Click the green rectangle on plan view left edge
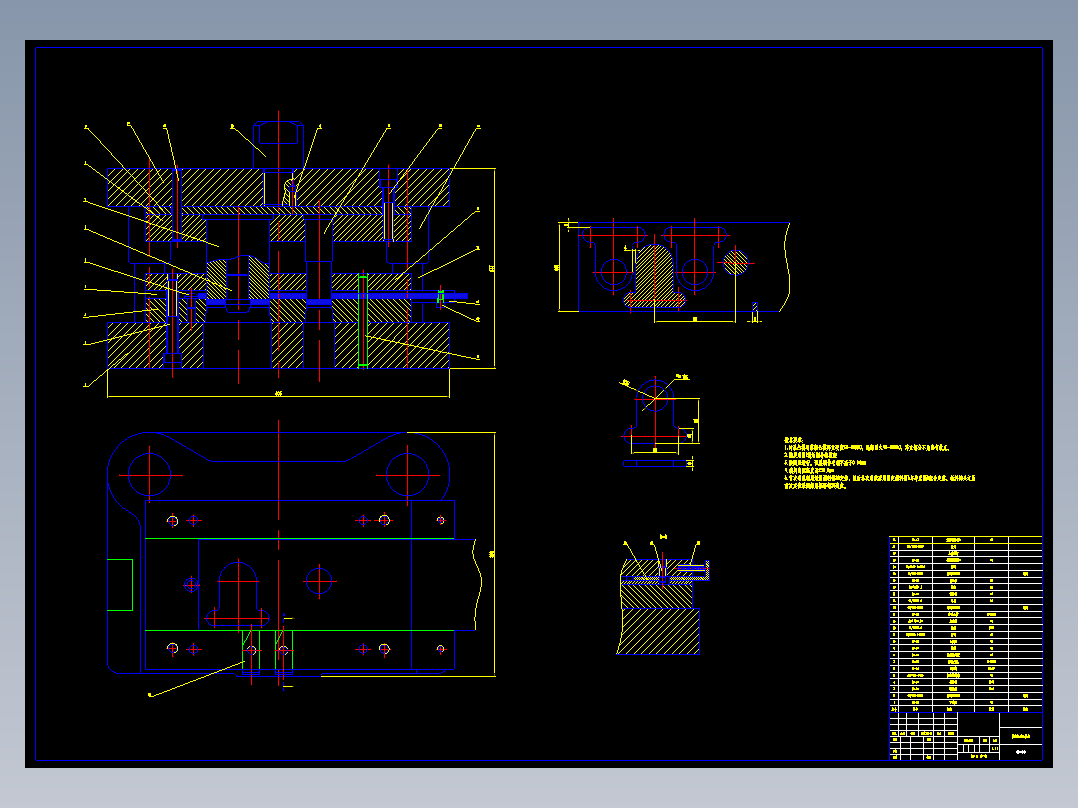Image resolution: width=1078 pixels, height=808 pixels. click(x=120, y=585)
